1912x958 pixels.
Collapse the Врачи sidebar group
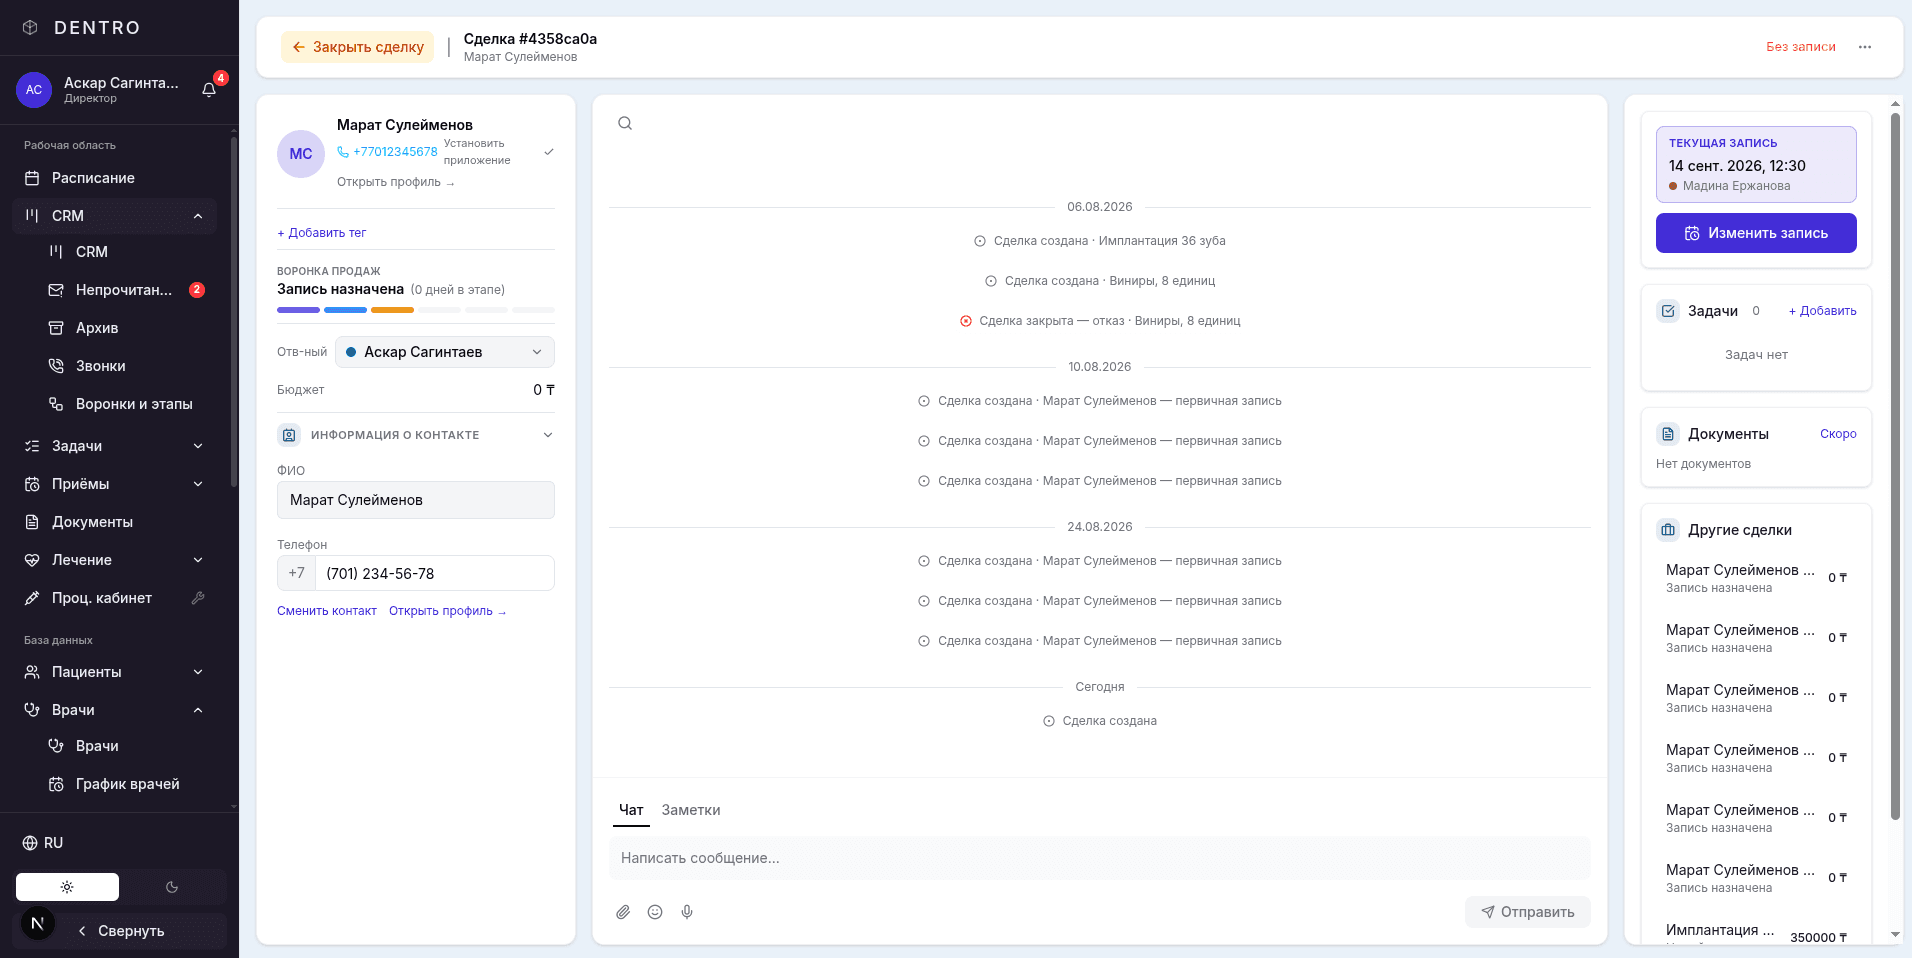pyautogui.click(x=198, y=710)
